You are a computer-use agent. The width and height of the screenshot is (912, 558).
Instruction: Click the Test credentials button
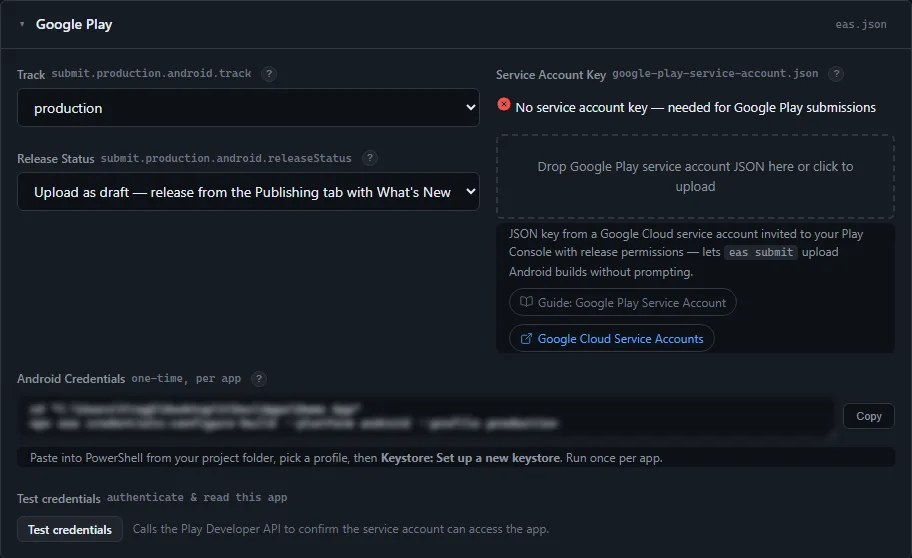(x=70, y=529)
